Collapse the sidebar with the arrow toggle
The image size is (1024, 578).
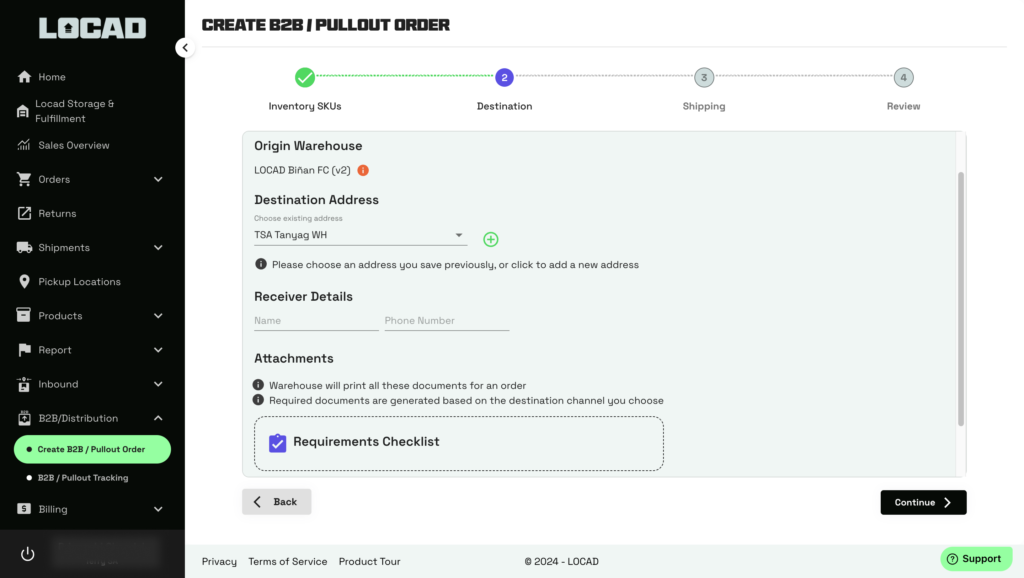pos(184,47)
